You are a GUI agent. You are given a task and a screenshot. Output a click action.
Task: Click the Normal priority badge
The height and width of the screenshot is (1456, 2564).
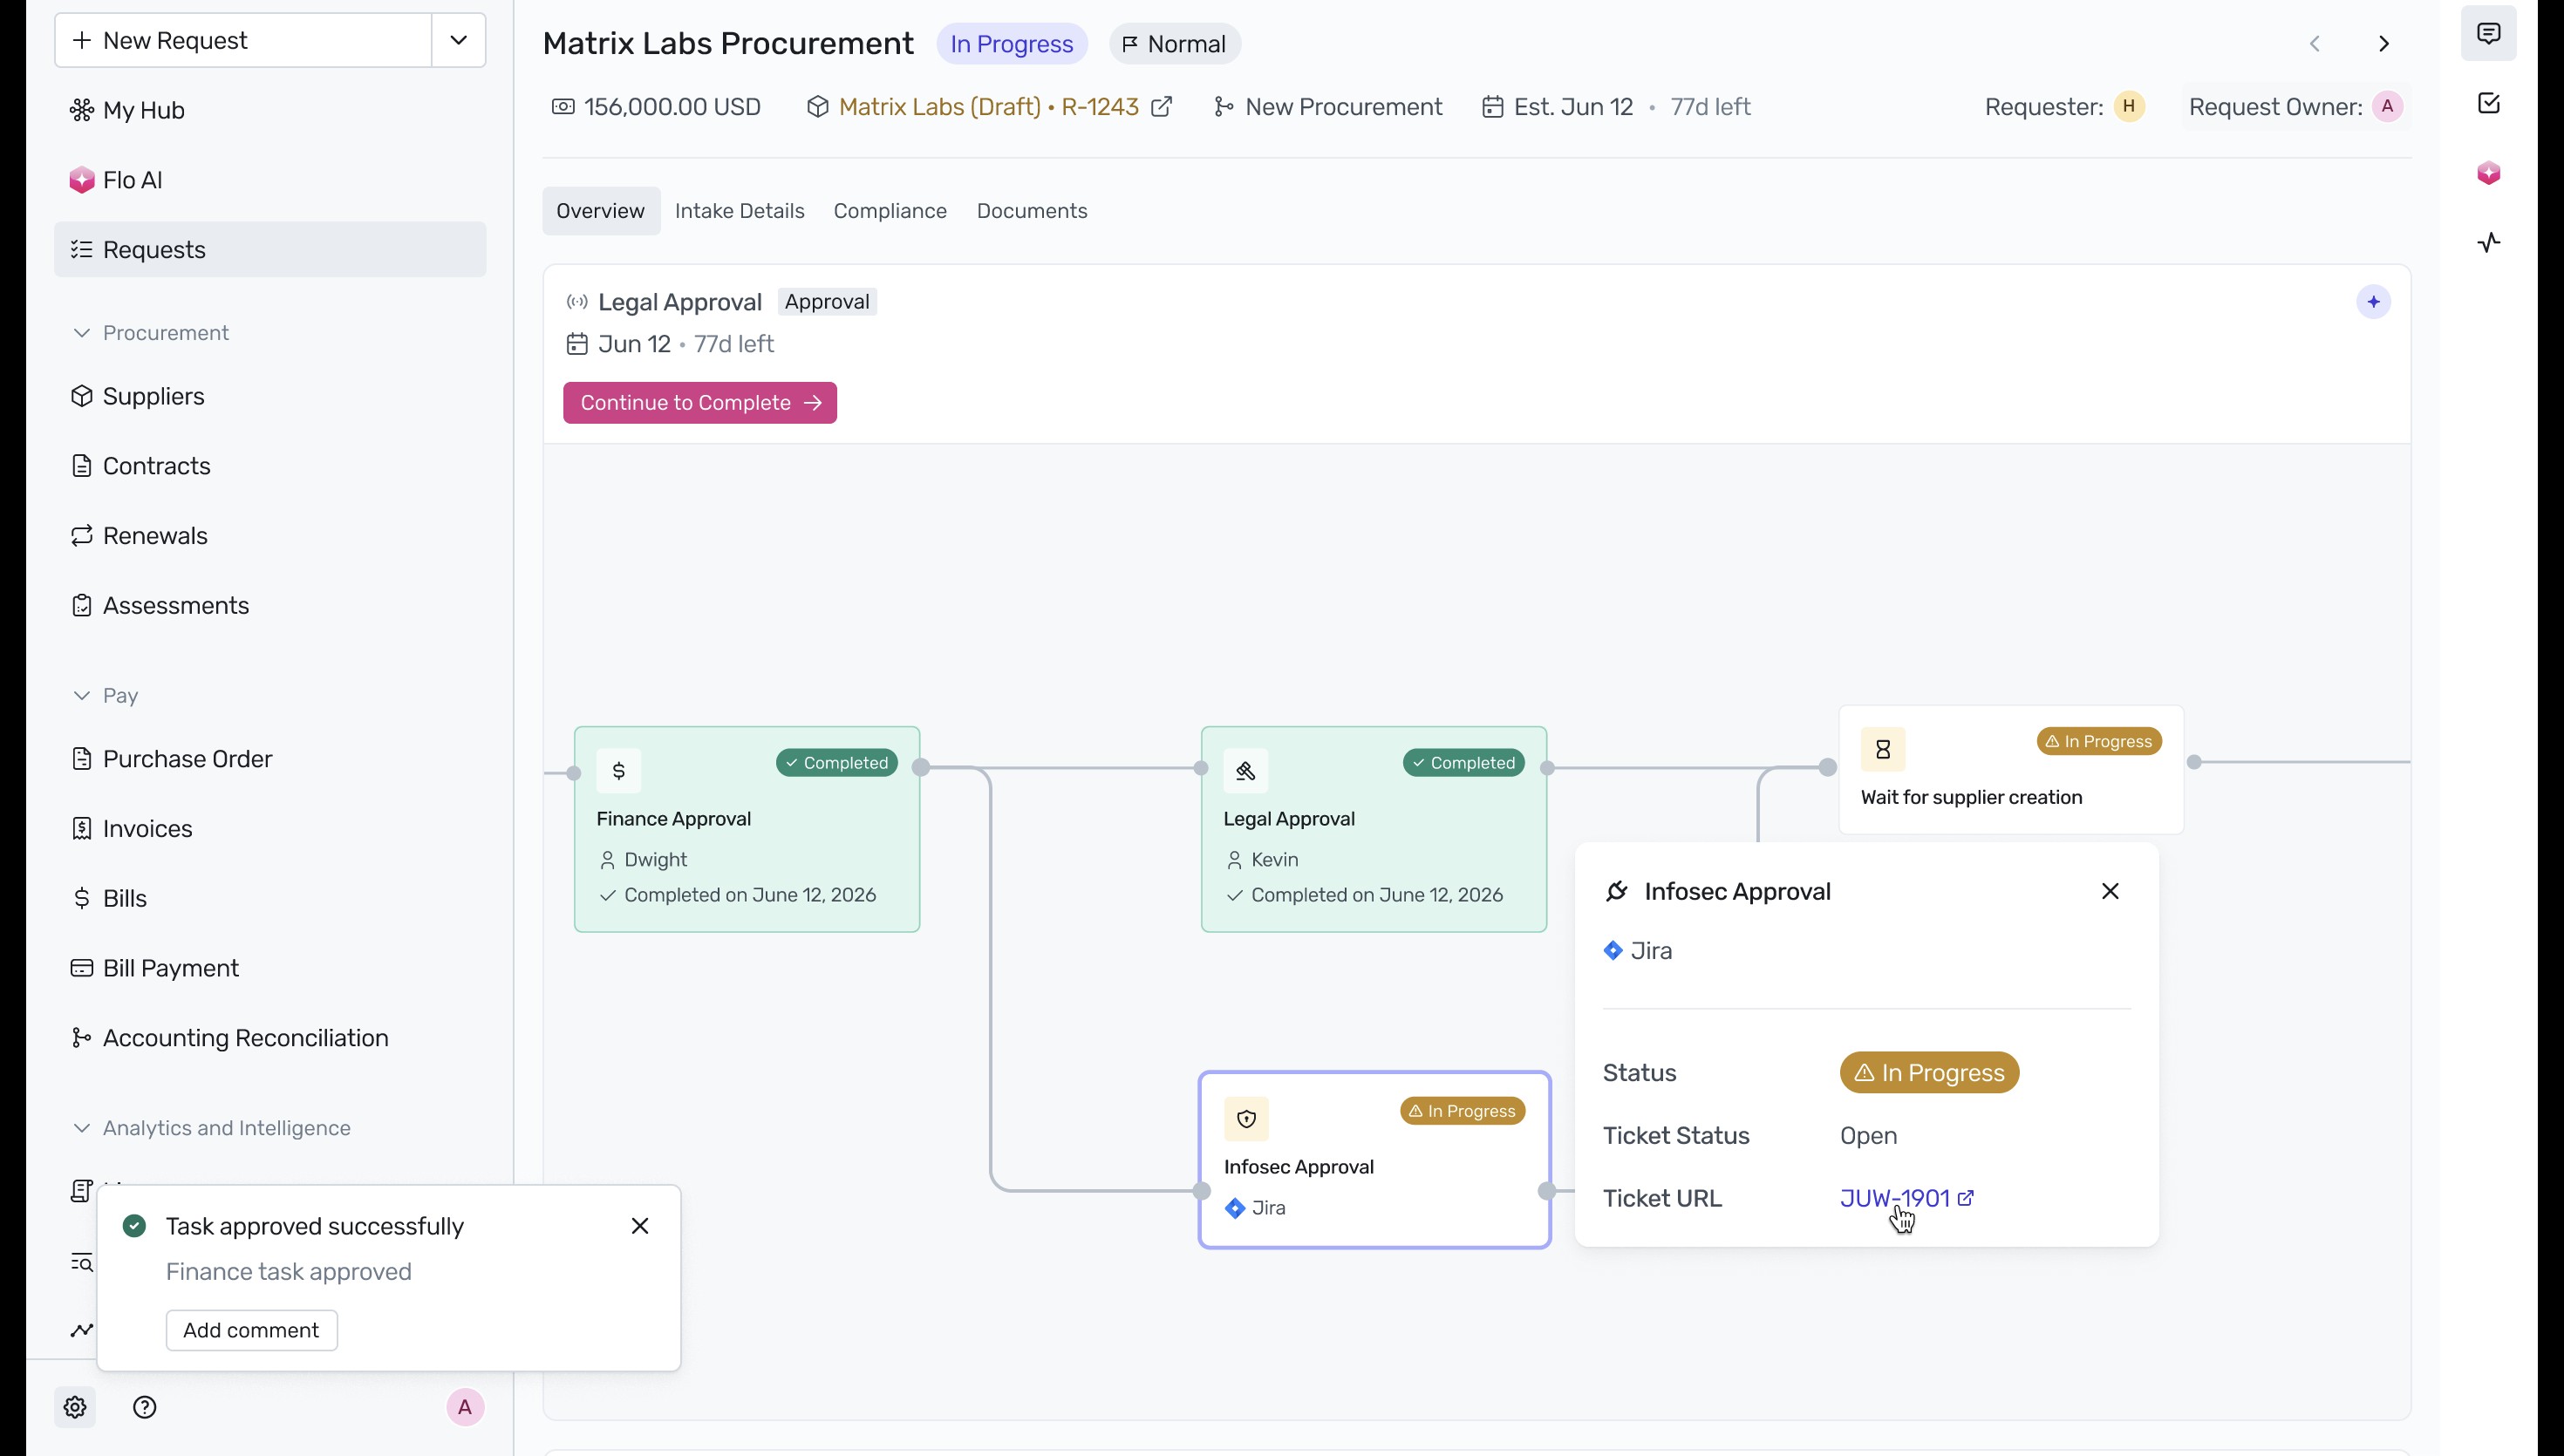click(x=1175, y=44)
